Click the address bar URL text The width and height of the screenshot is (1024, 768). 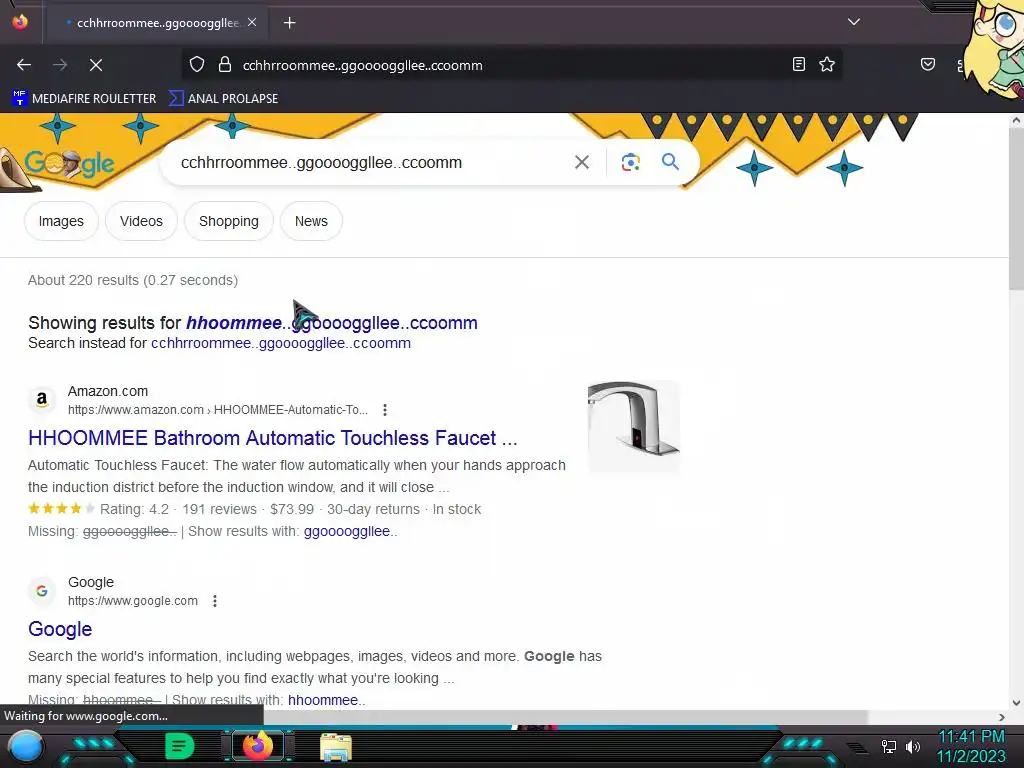coord(362,65)
